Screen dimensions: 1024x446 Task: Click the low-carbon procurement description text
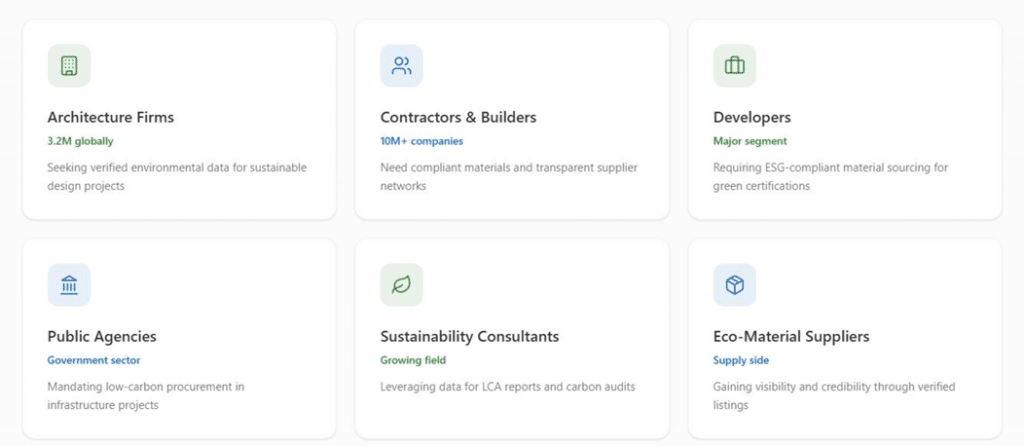145,396
